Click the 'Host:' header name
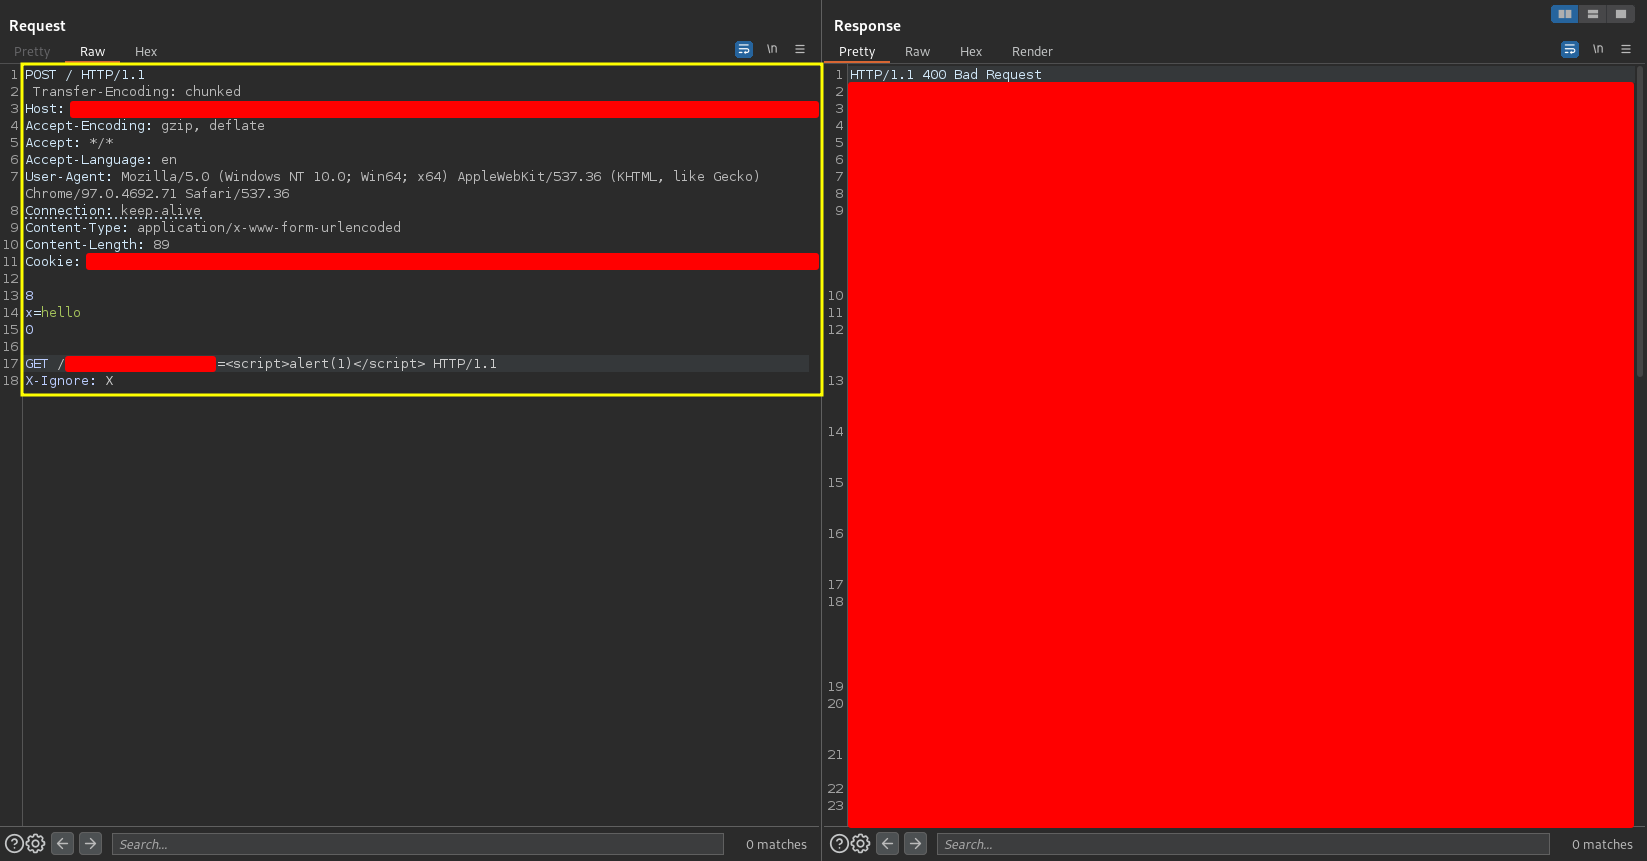This screenshot has height=861, width=1647. tap(44, 109)
